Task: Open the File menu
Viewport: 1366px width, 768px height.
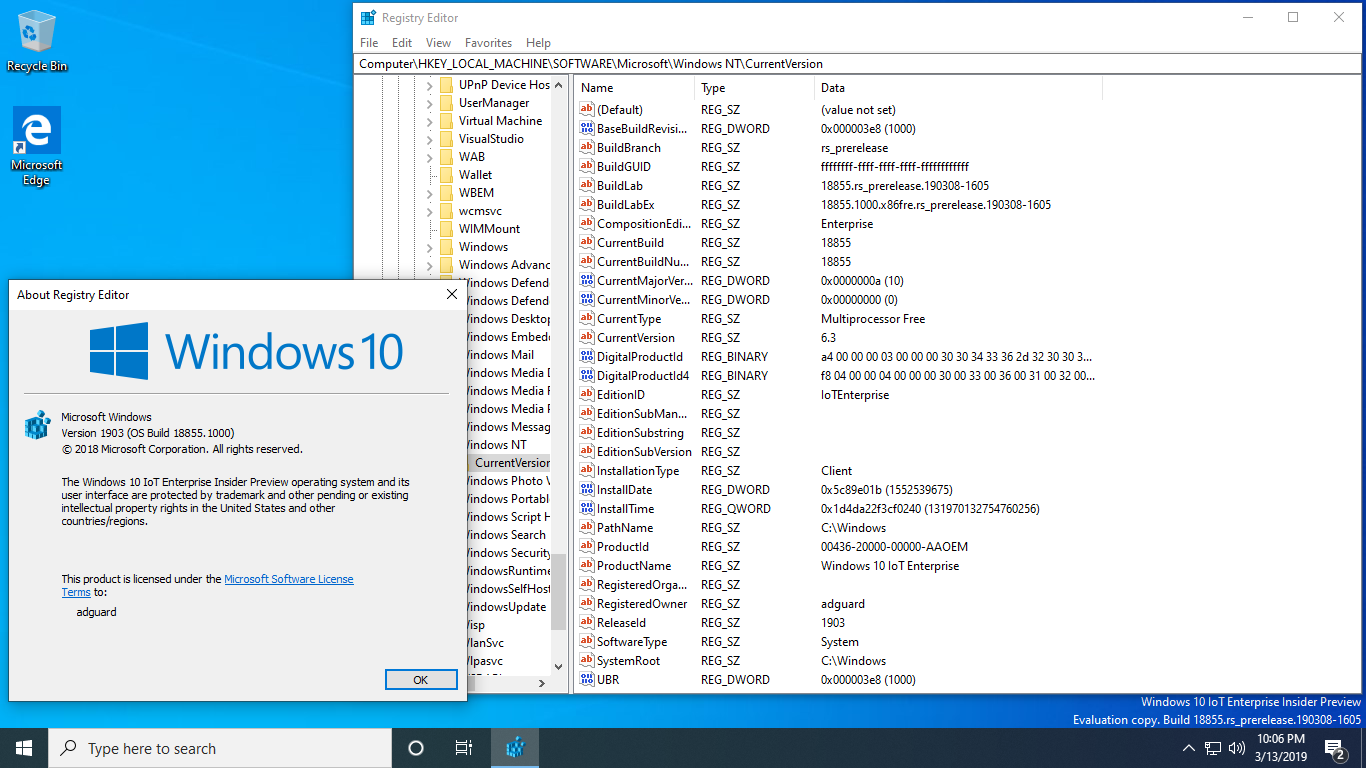Action: coord(369,43)
